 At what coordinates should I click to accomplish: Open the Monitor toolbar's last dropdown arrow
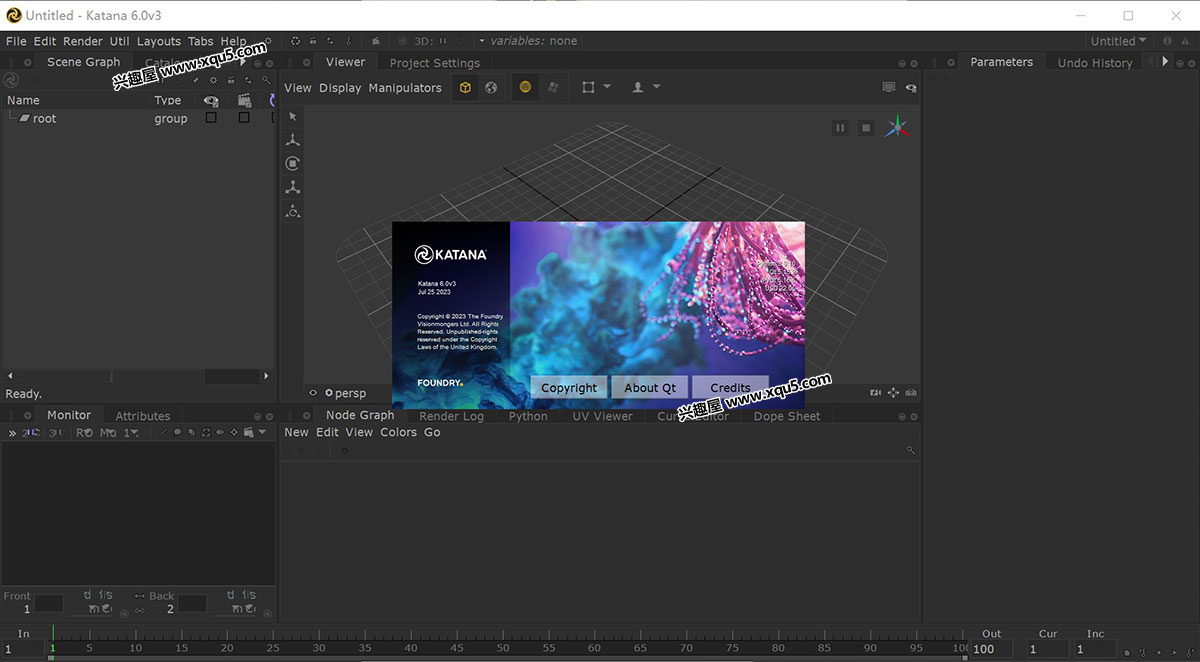(x=263, y=433)
